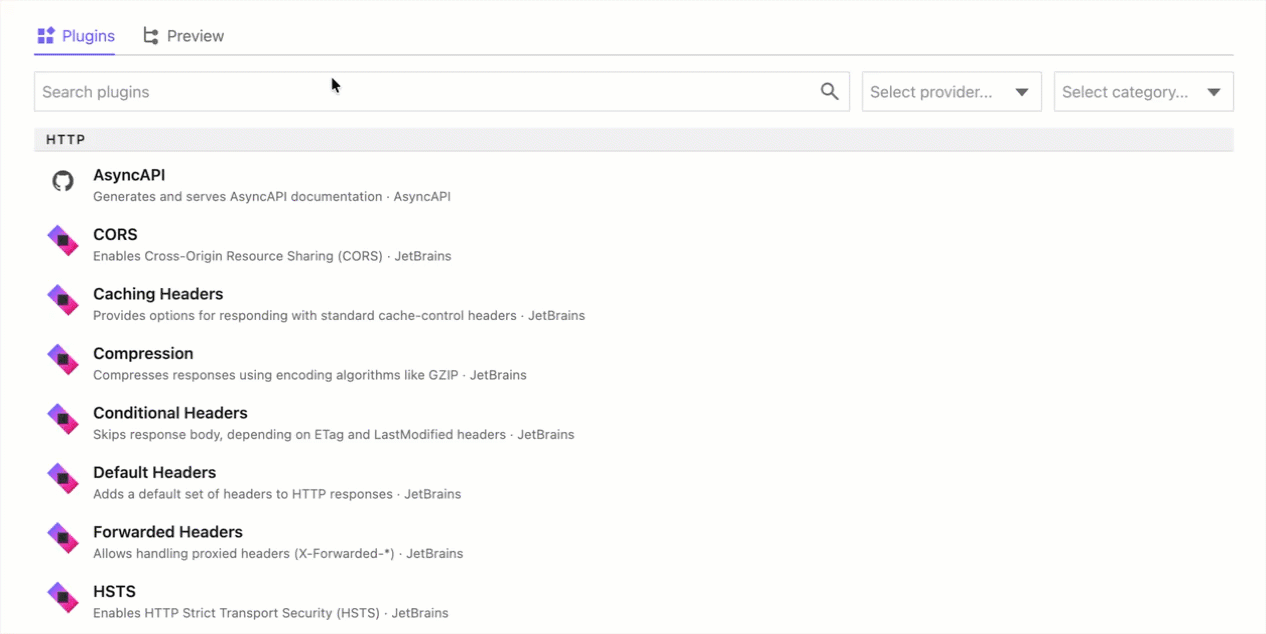Open the Select category dropdown
The width and height of the screenshot is (1266, 634).
click(x=1143, y=91)
